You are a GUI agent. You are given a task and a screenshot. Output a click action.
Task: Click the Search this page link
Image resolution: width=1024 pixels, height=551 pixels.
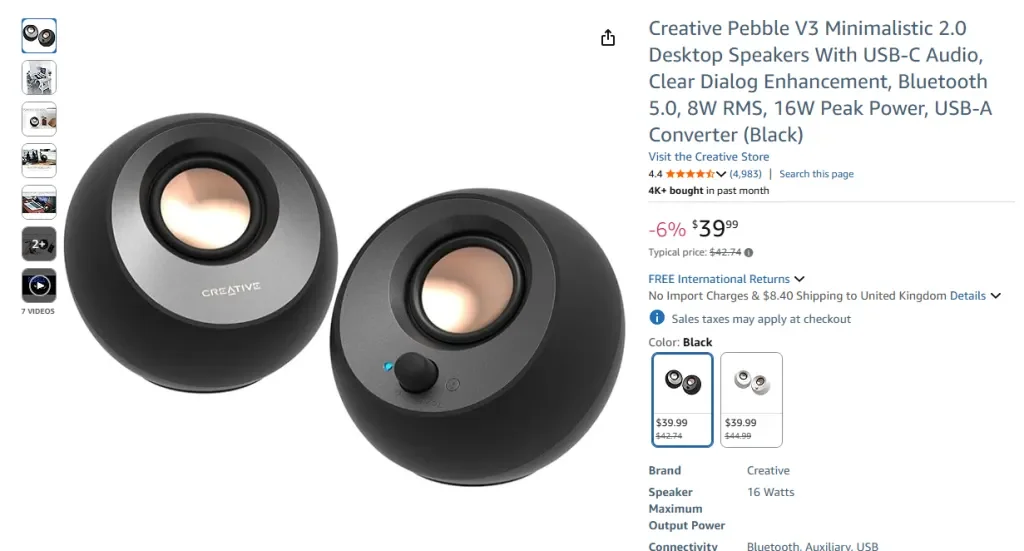pos(816,174)
